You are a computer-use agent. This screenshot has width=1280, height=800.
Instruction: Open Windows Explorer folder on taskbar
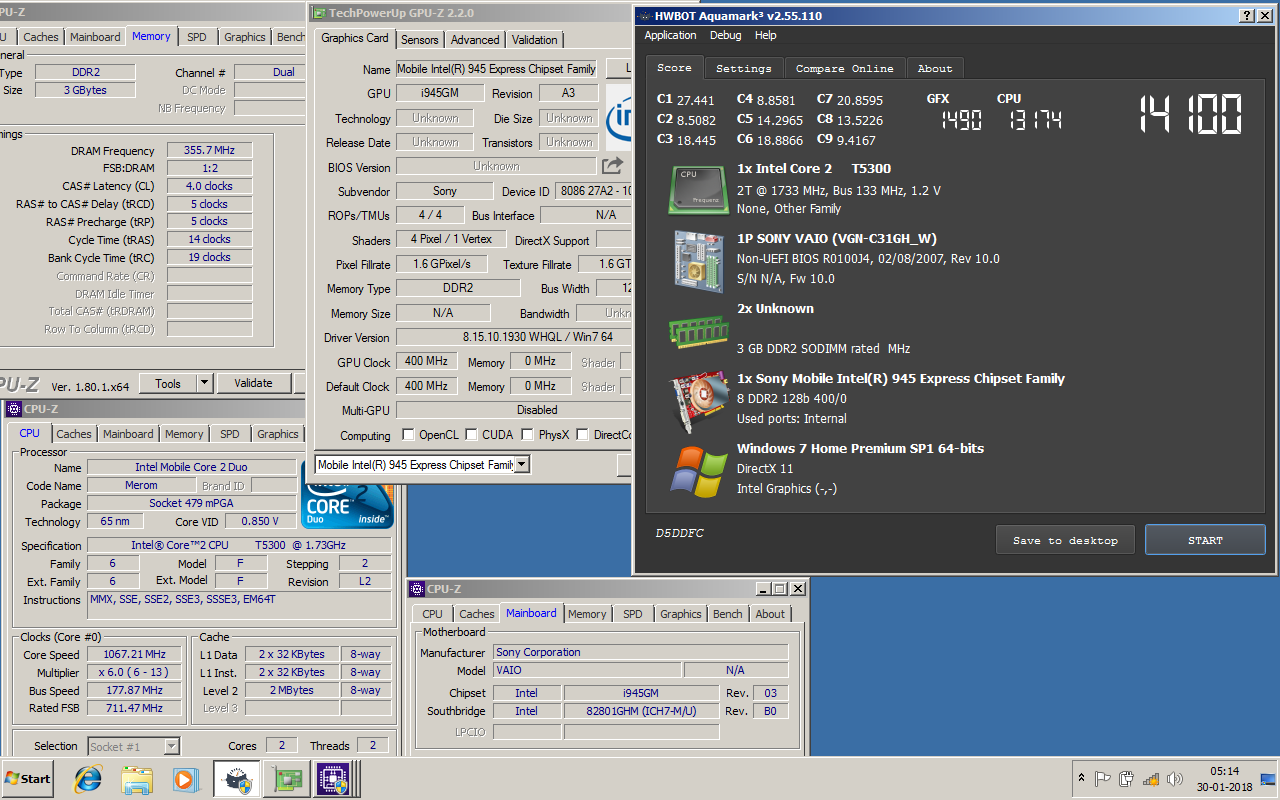tap(137, 779)
